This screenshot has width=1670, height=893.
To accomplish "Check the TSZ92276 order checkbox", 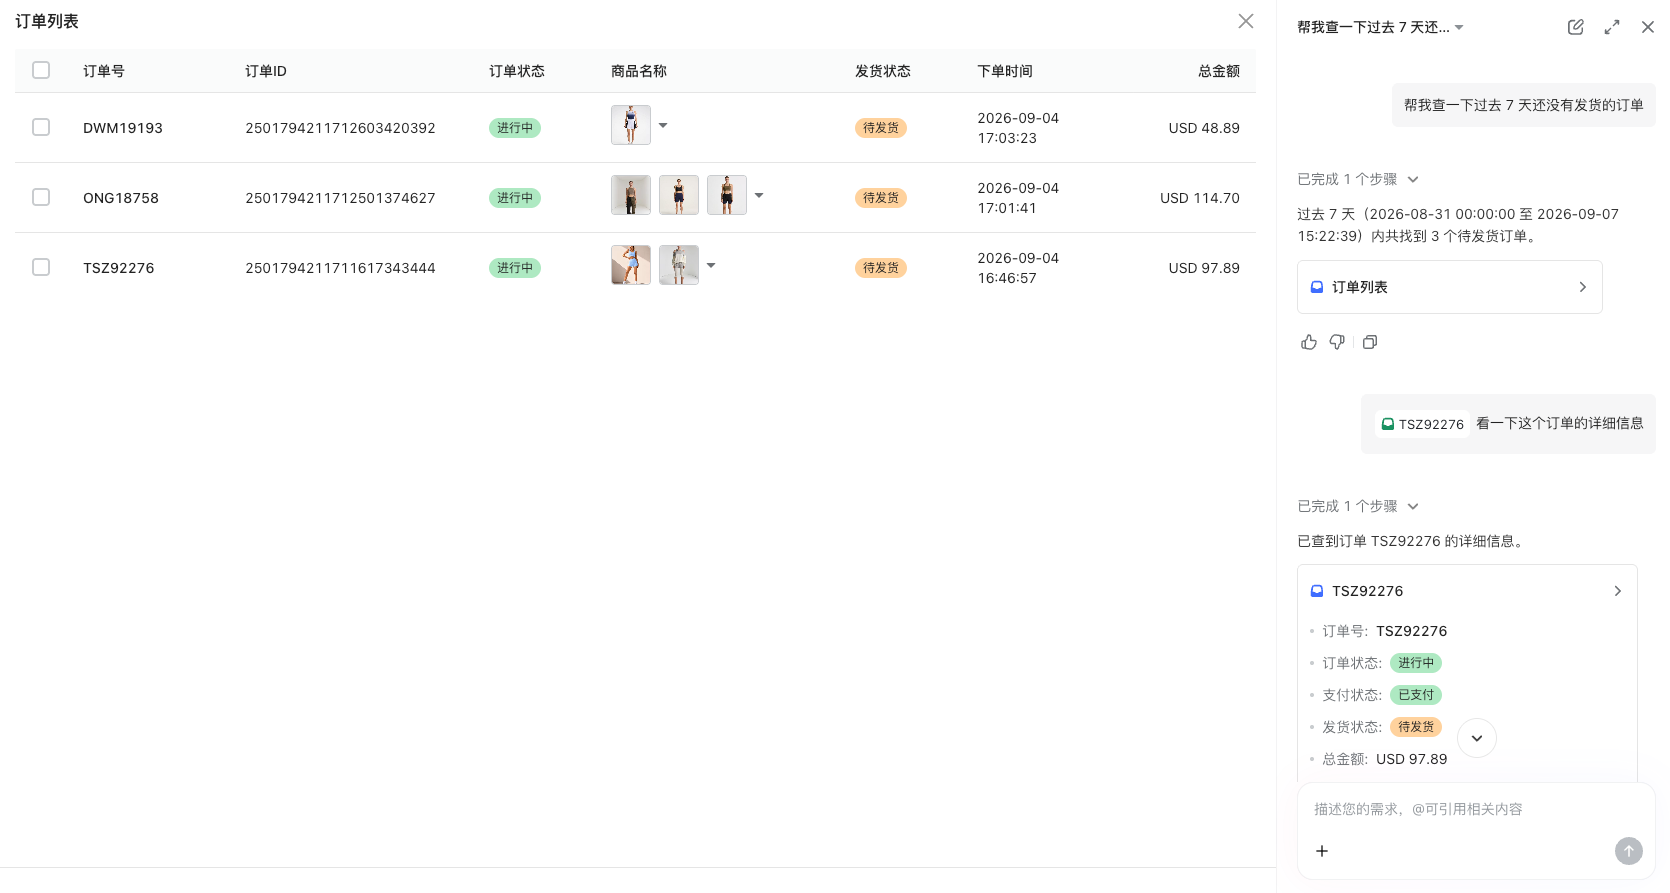I will (41, 267).
